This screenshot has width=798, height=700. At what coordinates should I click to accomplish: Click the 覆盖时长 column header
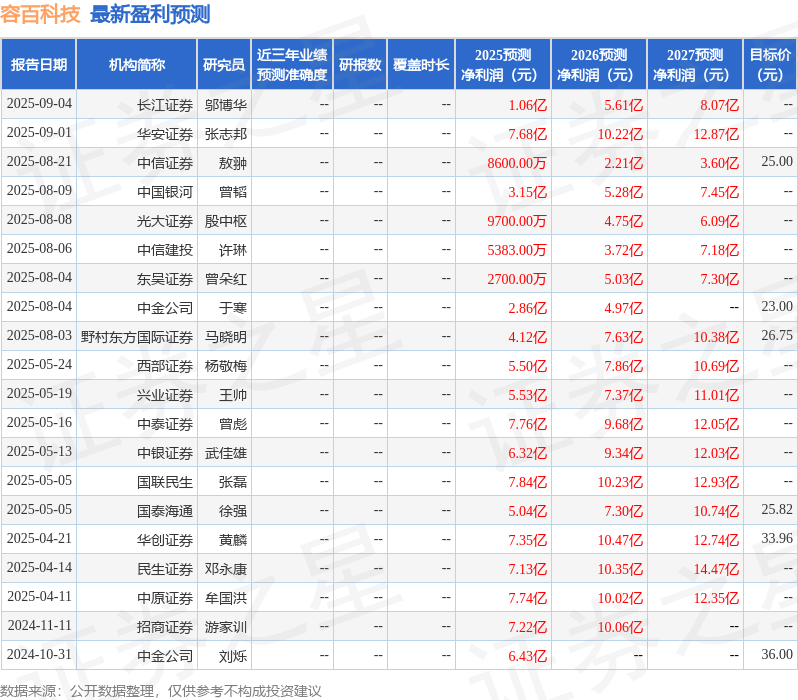tap(421, 65)
